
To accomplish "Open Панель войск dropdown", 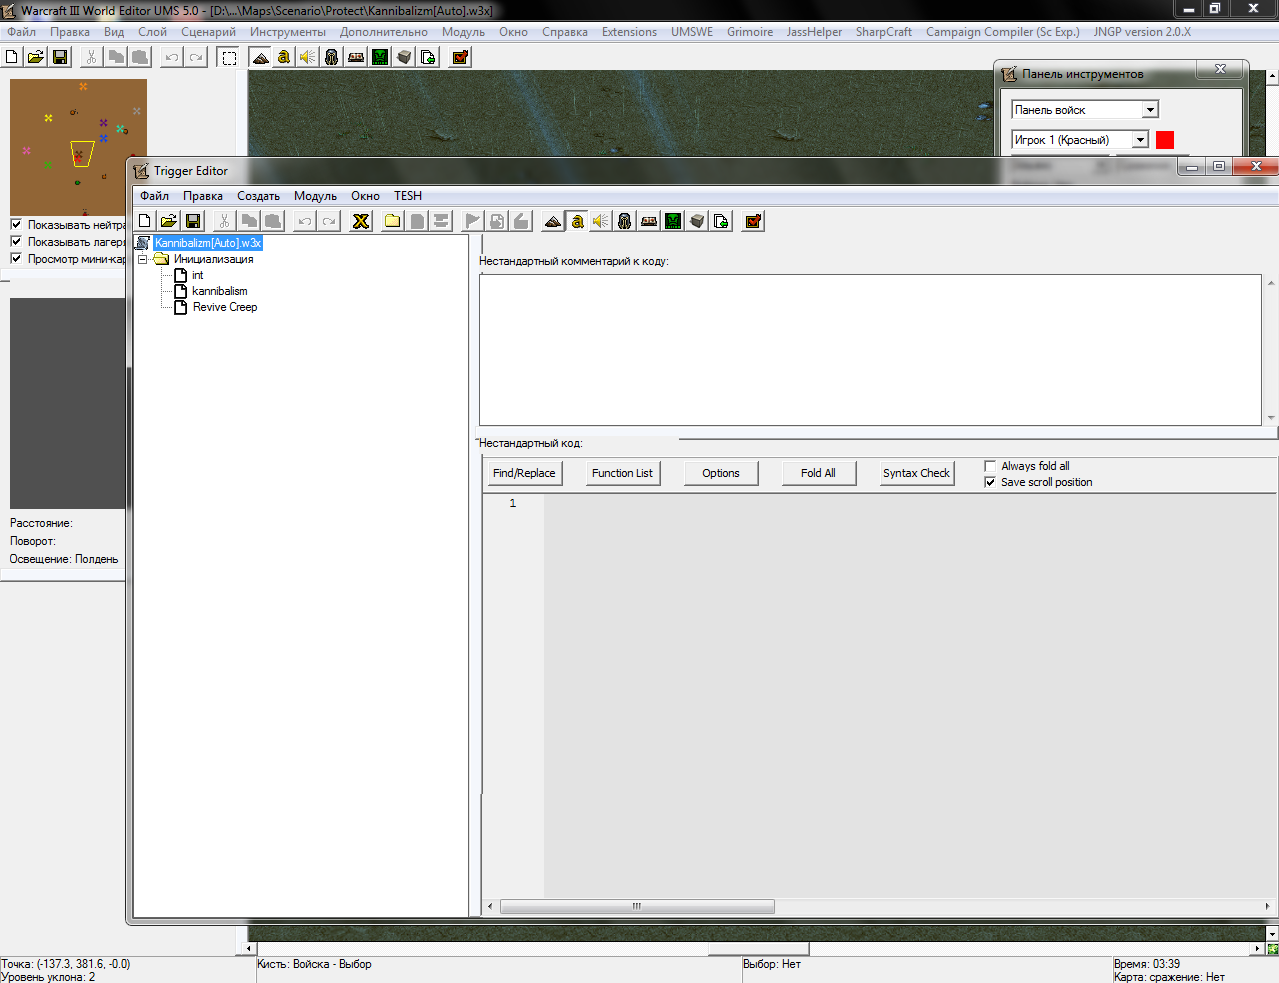I will point(1150,110).
